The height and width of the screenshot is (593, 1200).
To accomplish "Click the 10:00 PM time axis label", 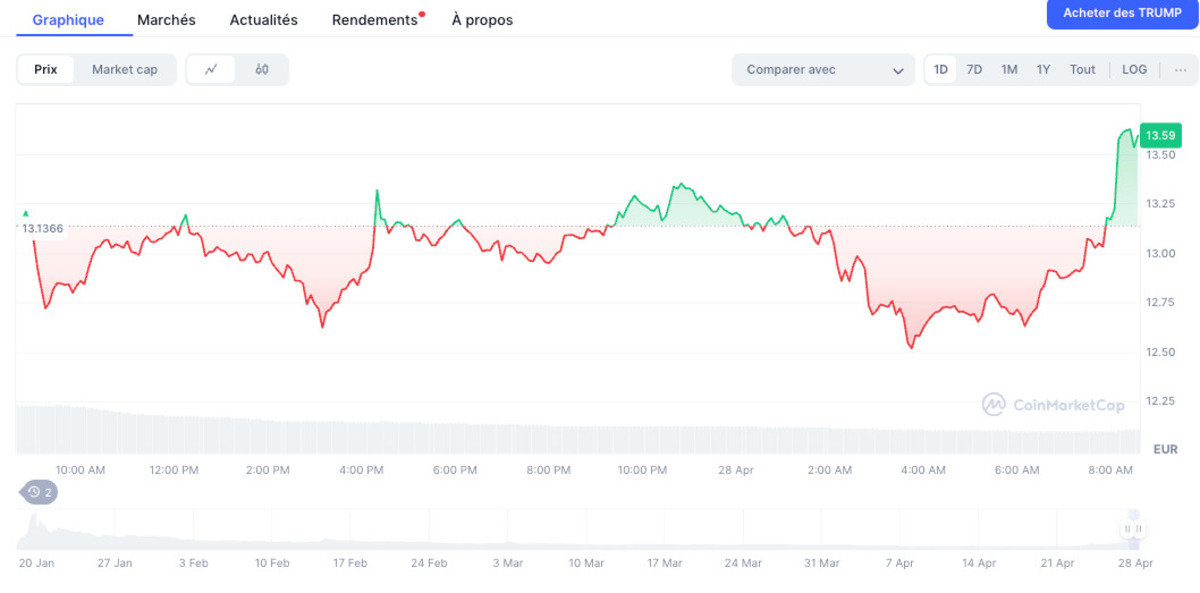I will pos(642,470).
